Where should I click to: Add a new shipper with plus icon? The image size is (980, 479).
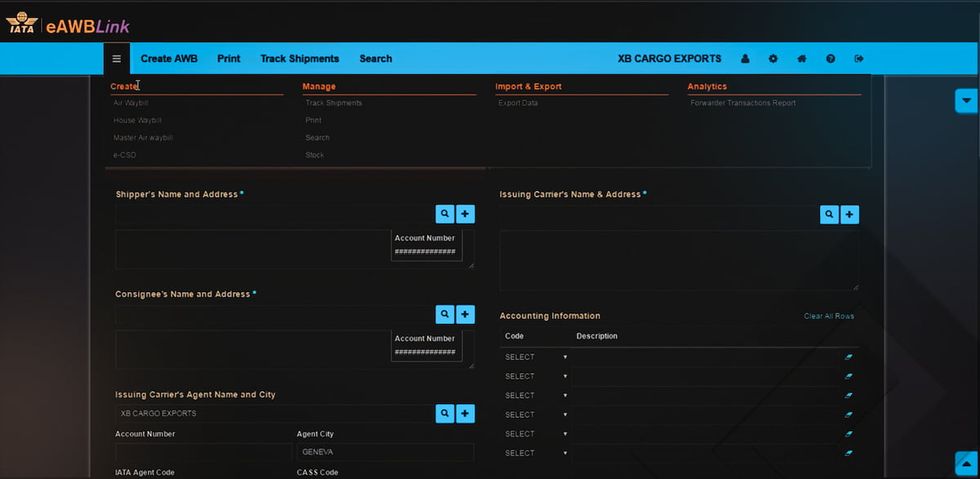pyautogui.click(x=465, y=214)
